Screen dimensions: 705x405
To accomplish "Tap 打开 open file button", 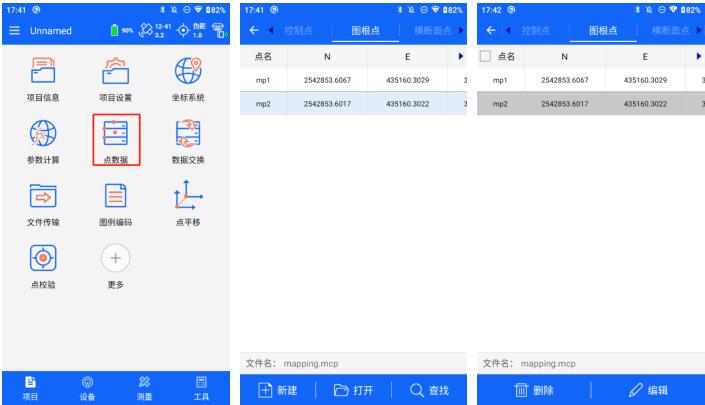I will [353, 390].
